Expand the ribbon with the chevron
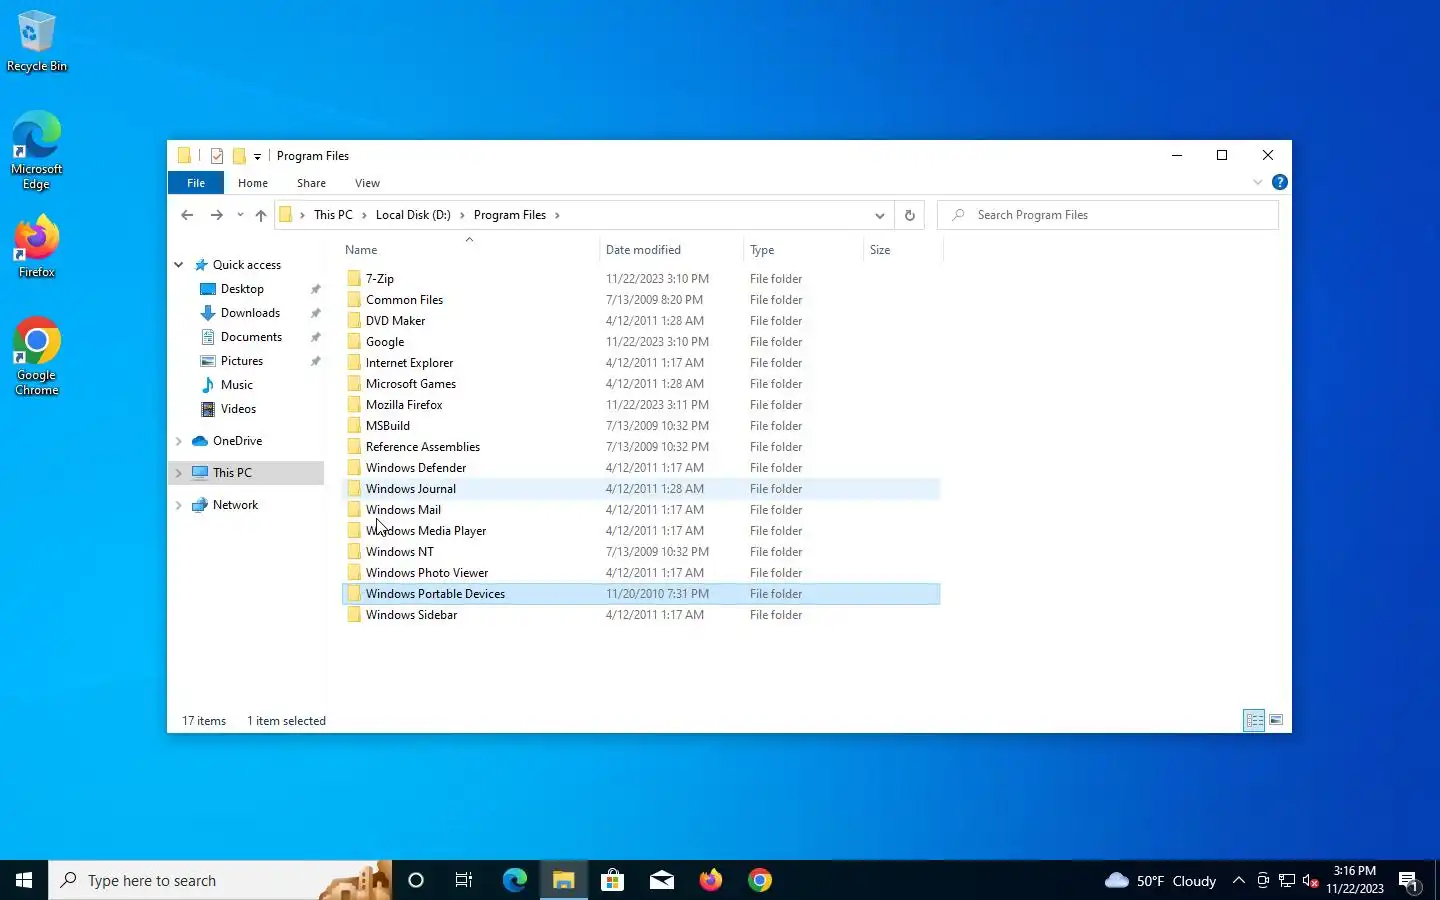Screen dimensions: 1440x900 [x=1258, y=182]
